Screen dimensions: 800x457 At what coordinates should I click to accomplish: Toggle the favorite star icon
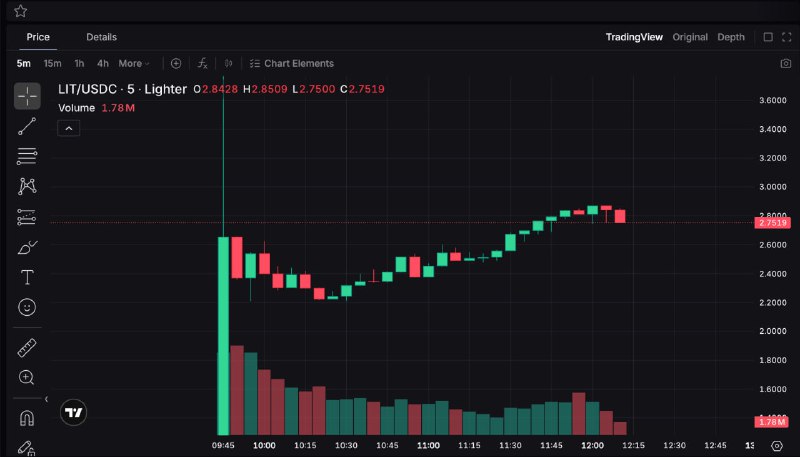click(x=20, y=11)
